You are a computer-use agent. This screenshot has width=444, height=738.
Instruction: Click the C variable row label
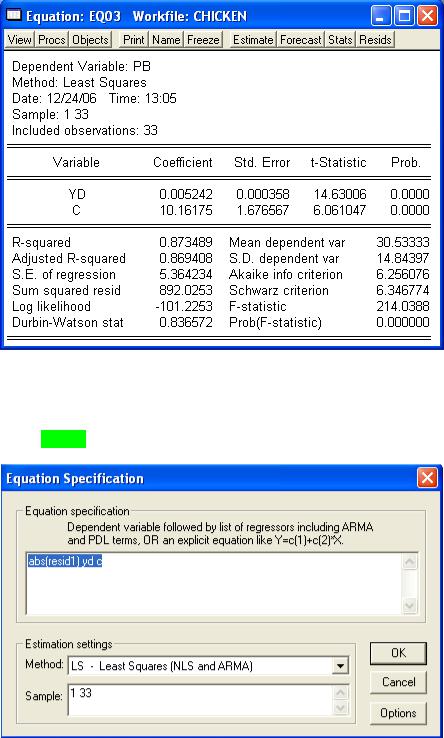point(76,210)
